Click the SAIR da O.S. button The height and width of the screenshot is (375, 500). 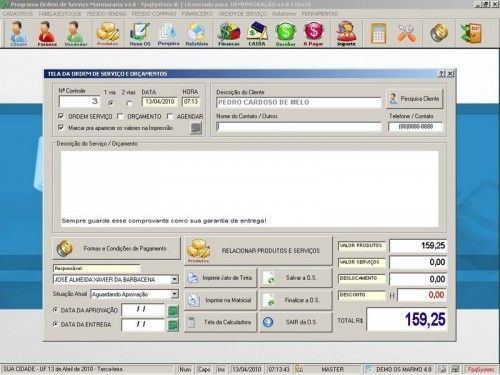click(296, 322)
